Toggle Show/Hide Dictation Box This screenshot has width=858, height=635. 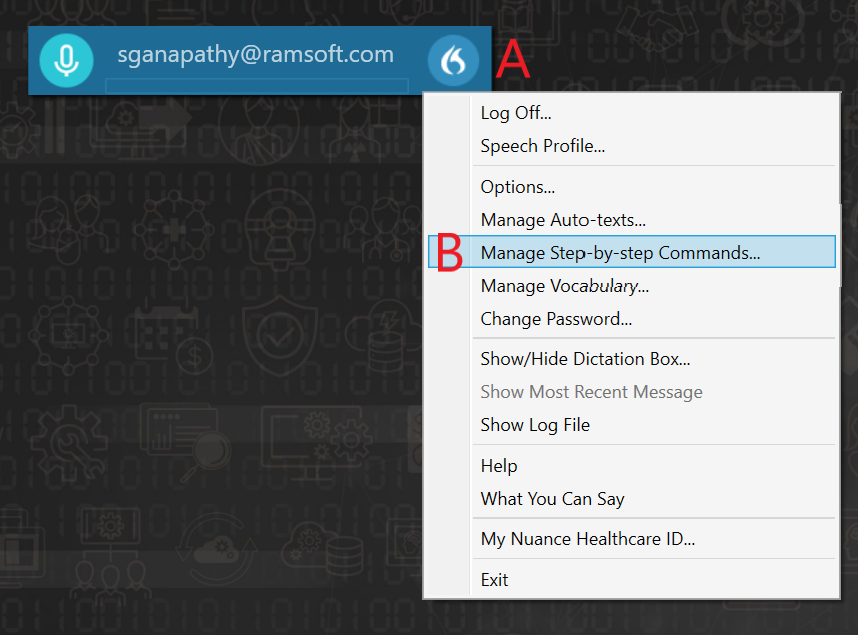pyautogui.click(x=585, y=359)
